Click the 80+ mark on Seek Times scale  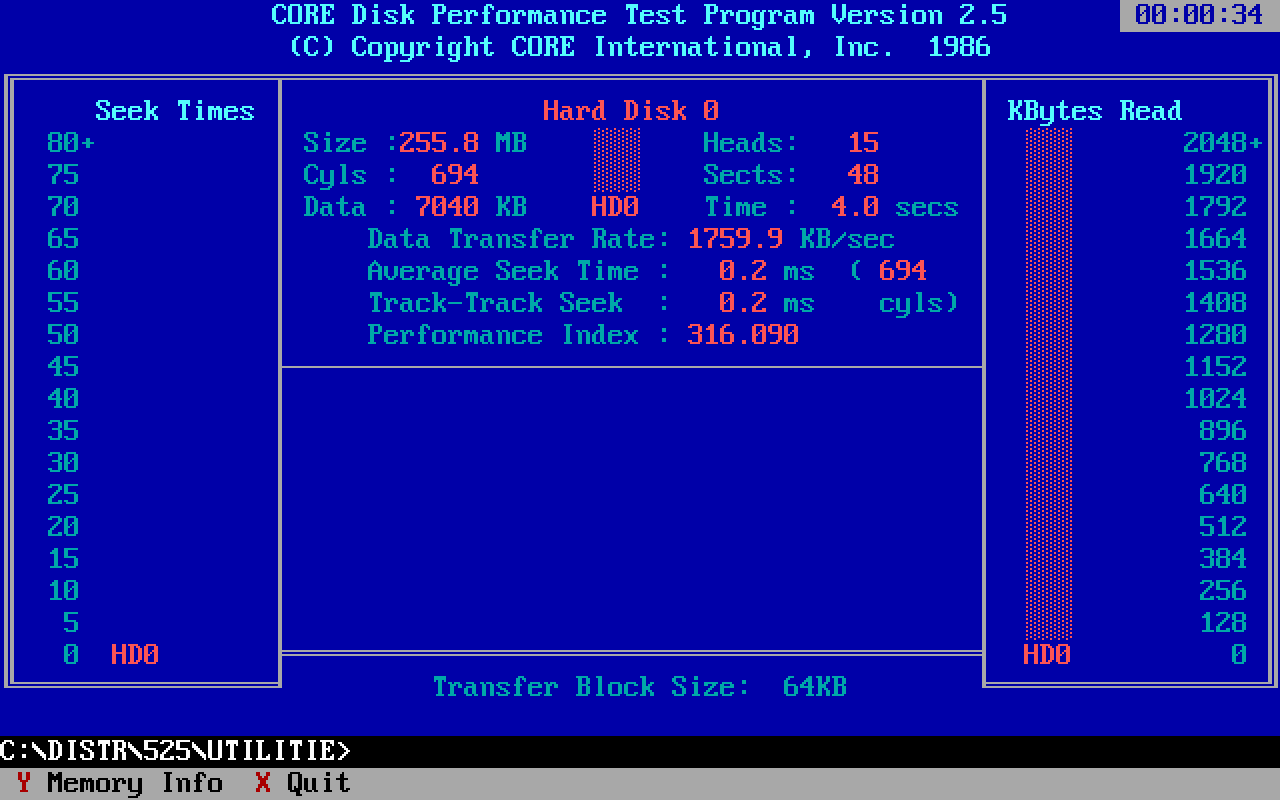71,143
